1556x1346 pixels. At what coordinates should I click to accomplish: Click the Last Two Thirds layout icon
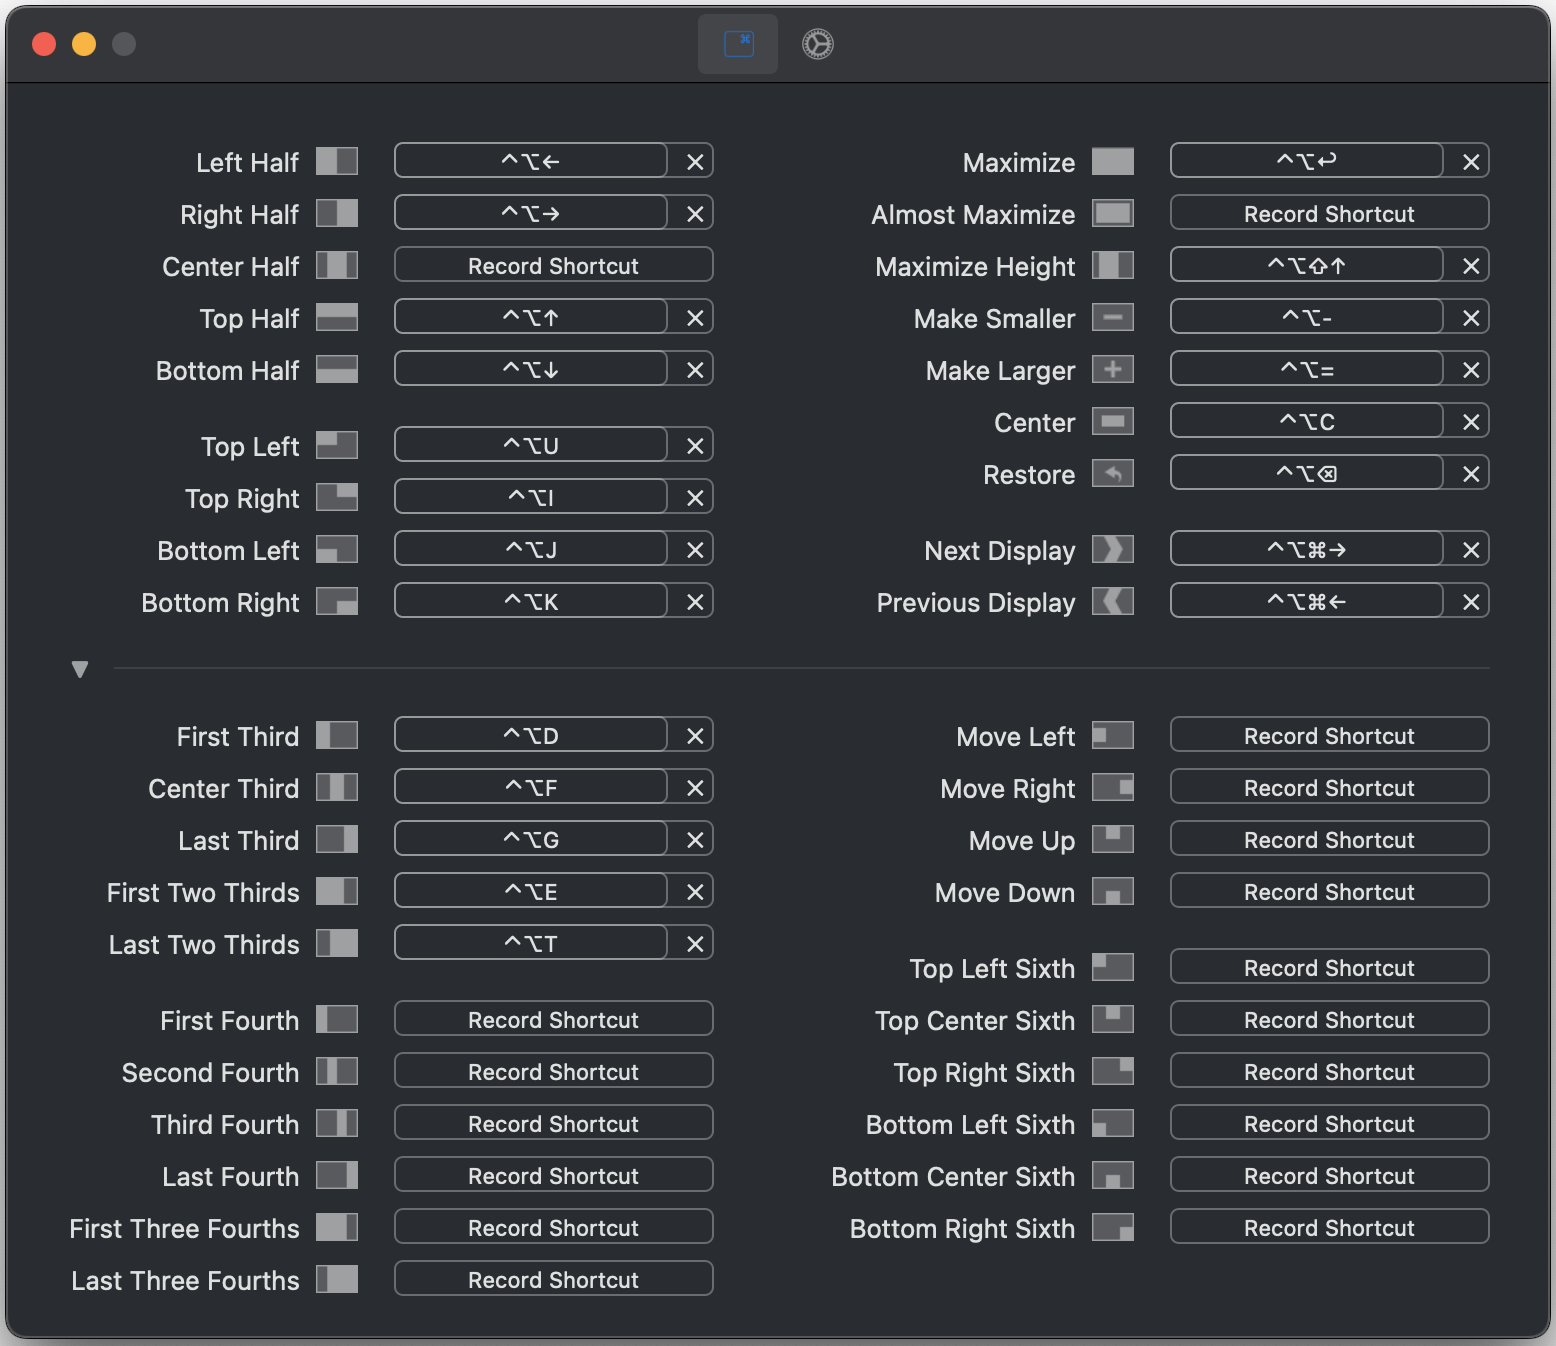click(x=337, y=943)
